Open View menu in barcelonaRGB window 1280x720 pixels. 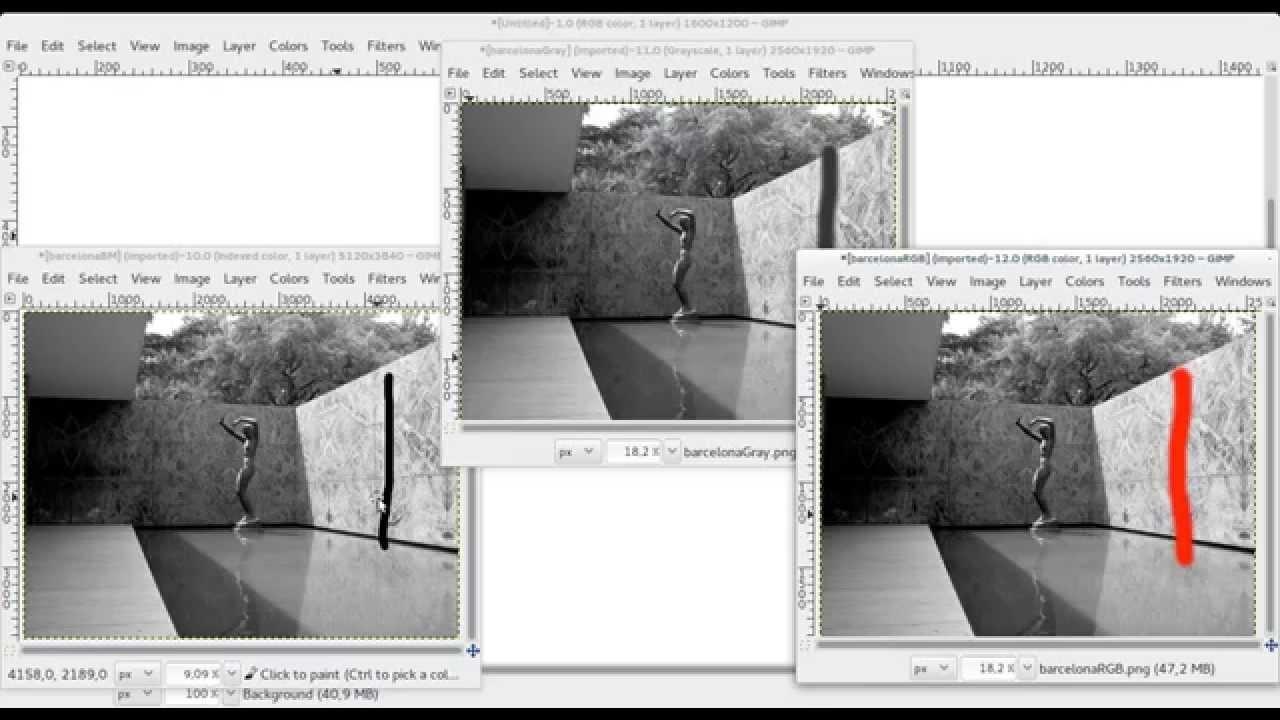[x=941, y=282]
